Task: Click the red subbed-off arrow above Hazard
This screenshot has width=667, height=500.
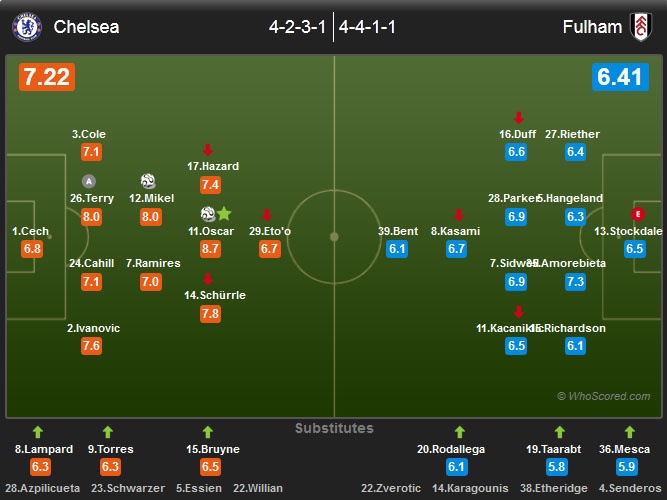Action: (208, 149)
